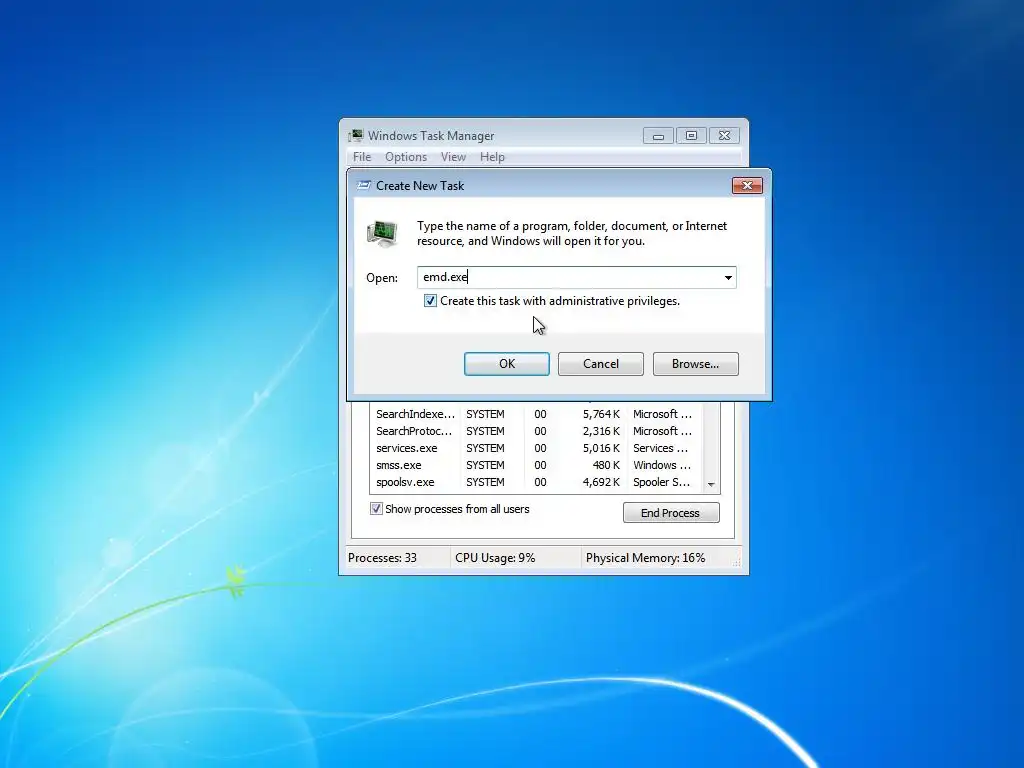Expand the Open field dropdown arrow

pyautogui.click(x=728, y=278)
